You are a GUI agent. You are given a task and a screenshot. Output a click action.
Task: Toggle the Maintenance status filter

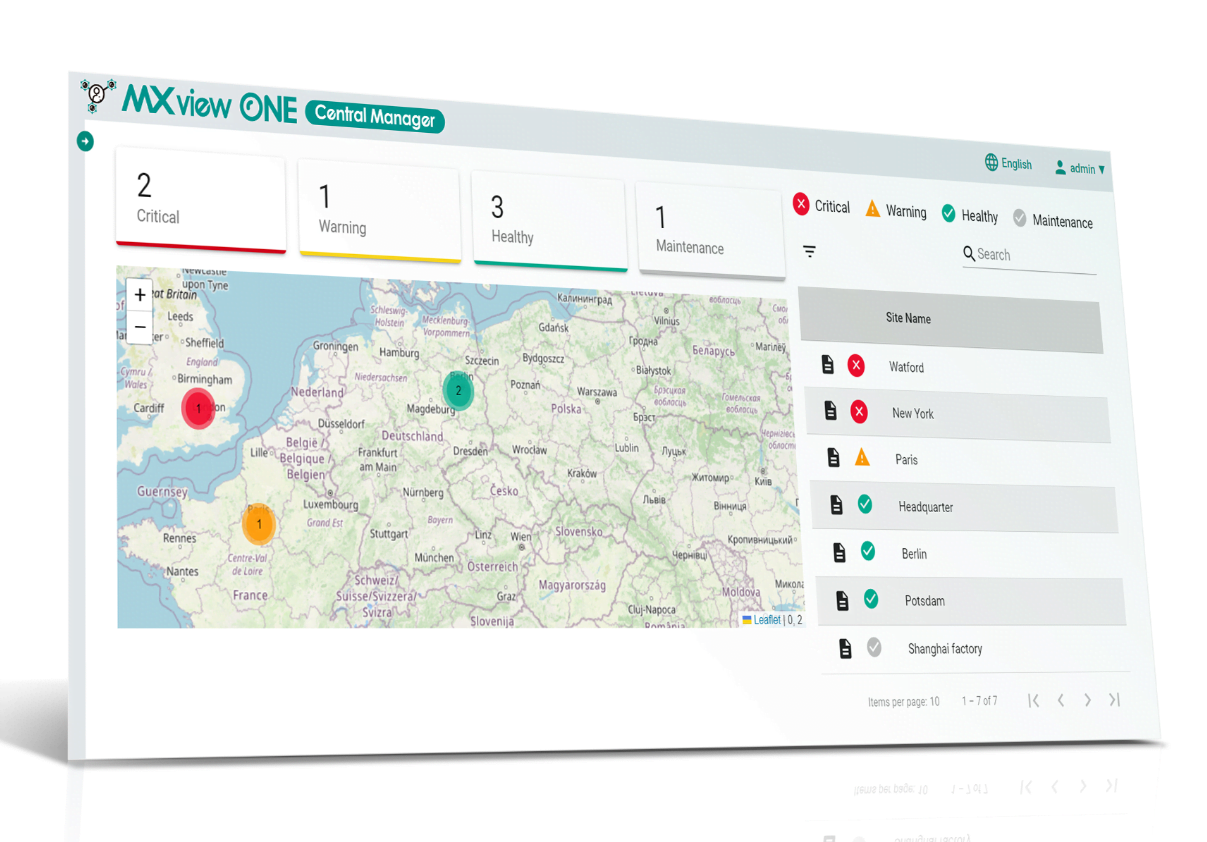click(x=1053, y=220)
